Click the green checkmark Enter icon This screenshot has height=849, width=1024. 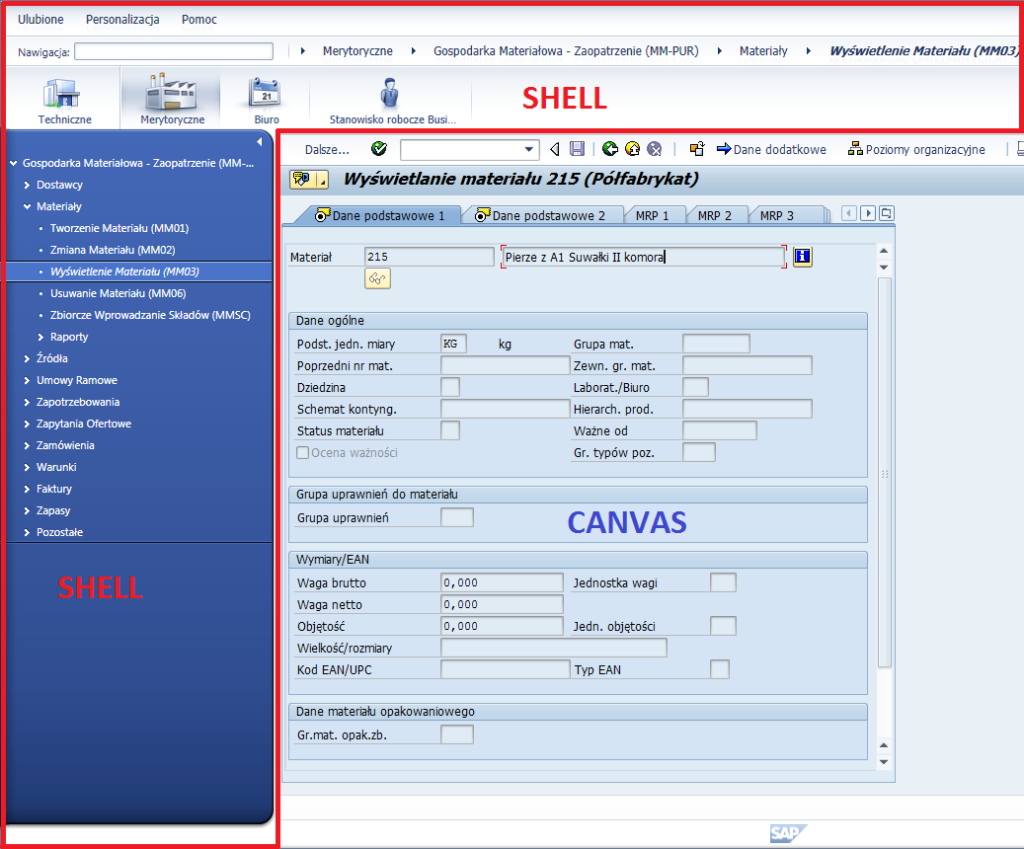click(x=378, y=149)
